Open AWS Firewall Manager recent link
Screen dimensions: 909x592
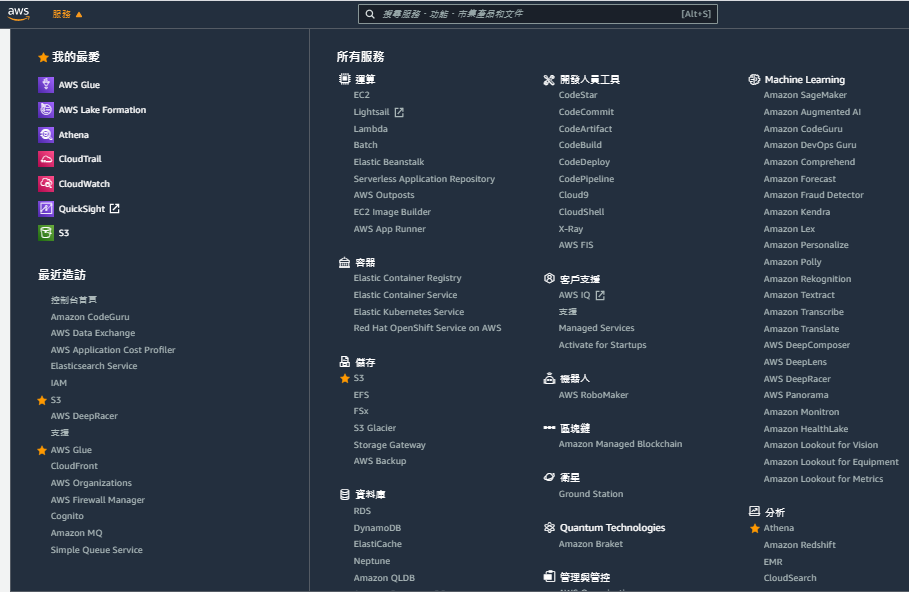point(97,500)
